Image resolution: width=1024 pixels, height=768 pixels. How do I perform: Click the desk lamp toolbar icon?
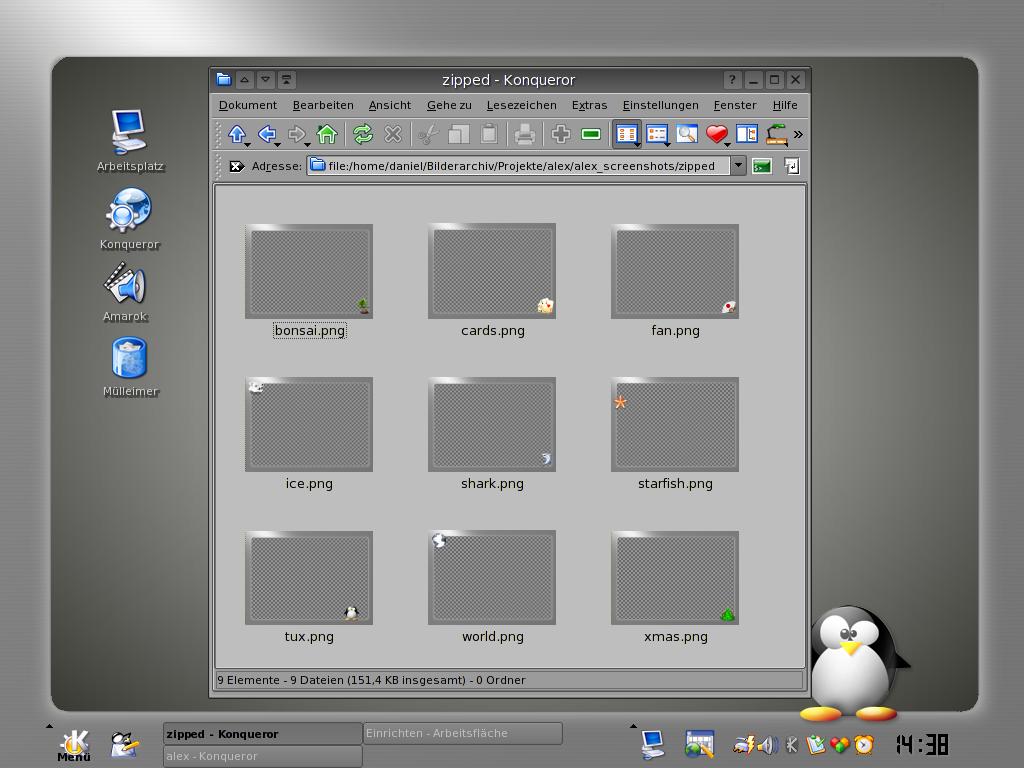[x=776, y=134]
